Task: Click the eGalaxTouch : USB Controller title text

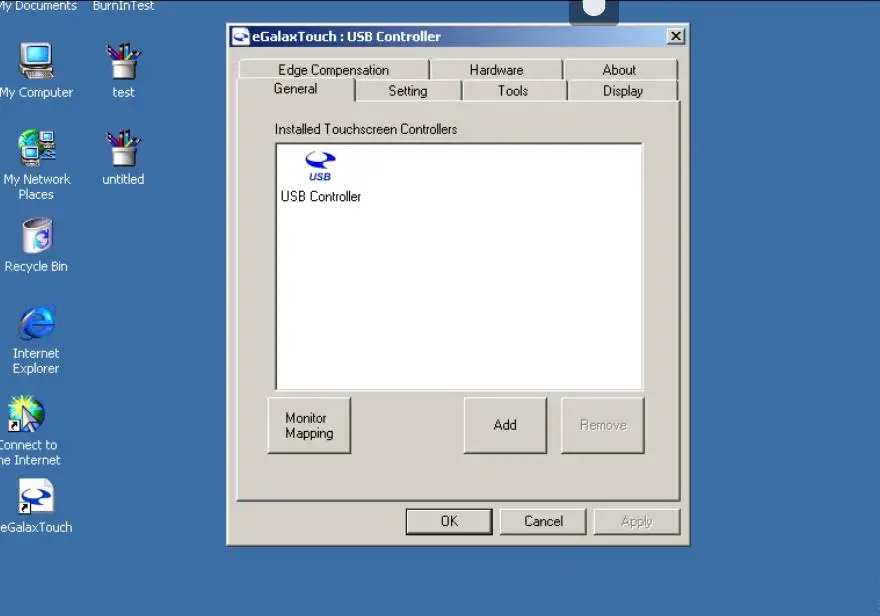Action: coord(346,36)
